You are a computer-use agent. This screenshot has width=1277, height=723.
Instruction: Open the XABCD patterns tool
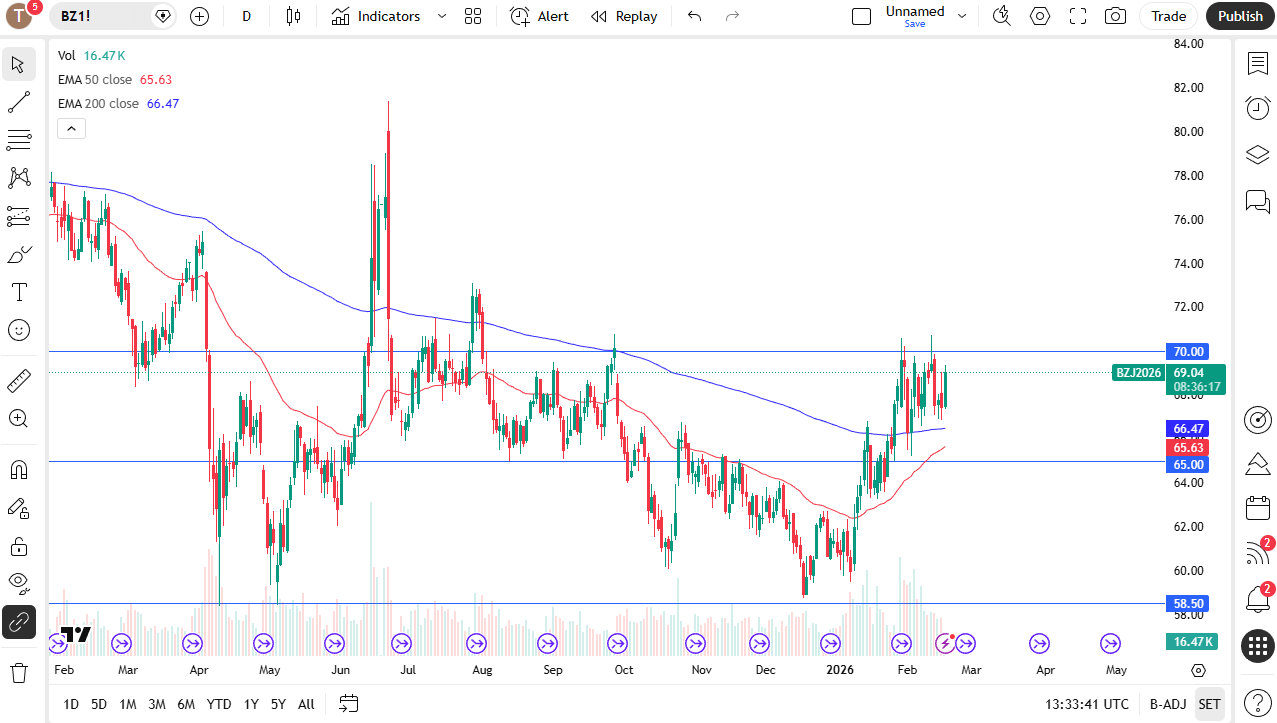(18, 178)
